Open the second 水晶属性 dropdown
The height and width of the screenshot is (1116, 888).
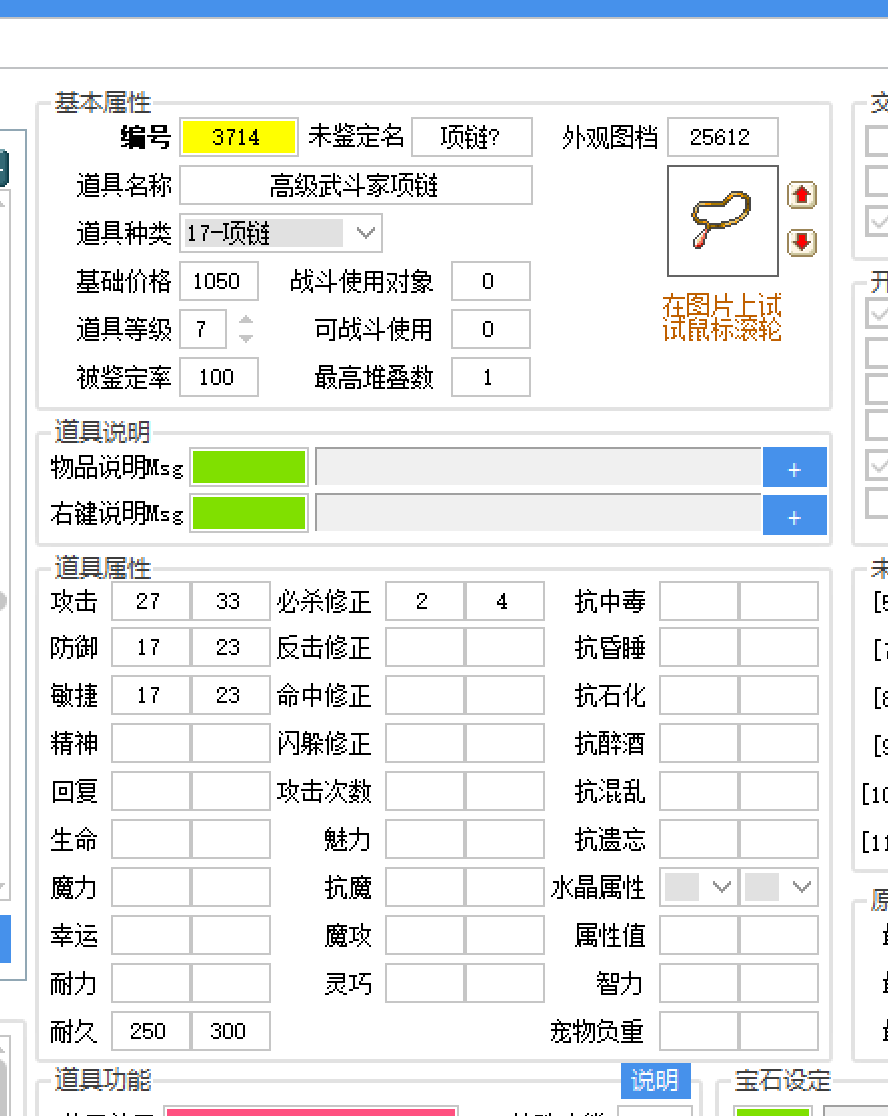(x=779, y=887)
